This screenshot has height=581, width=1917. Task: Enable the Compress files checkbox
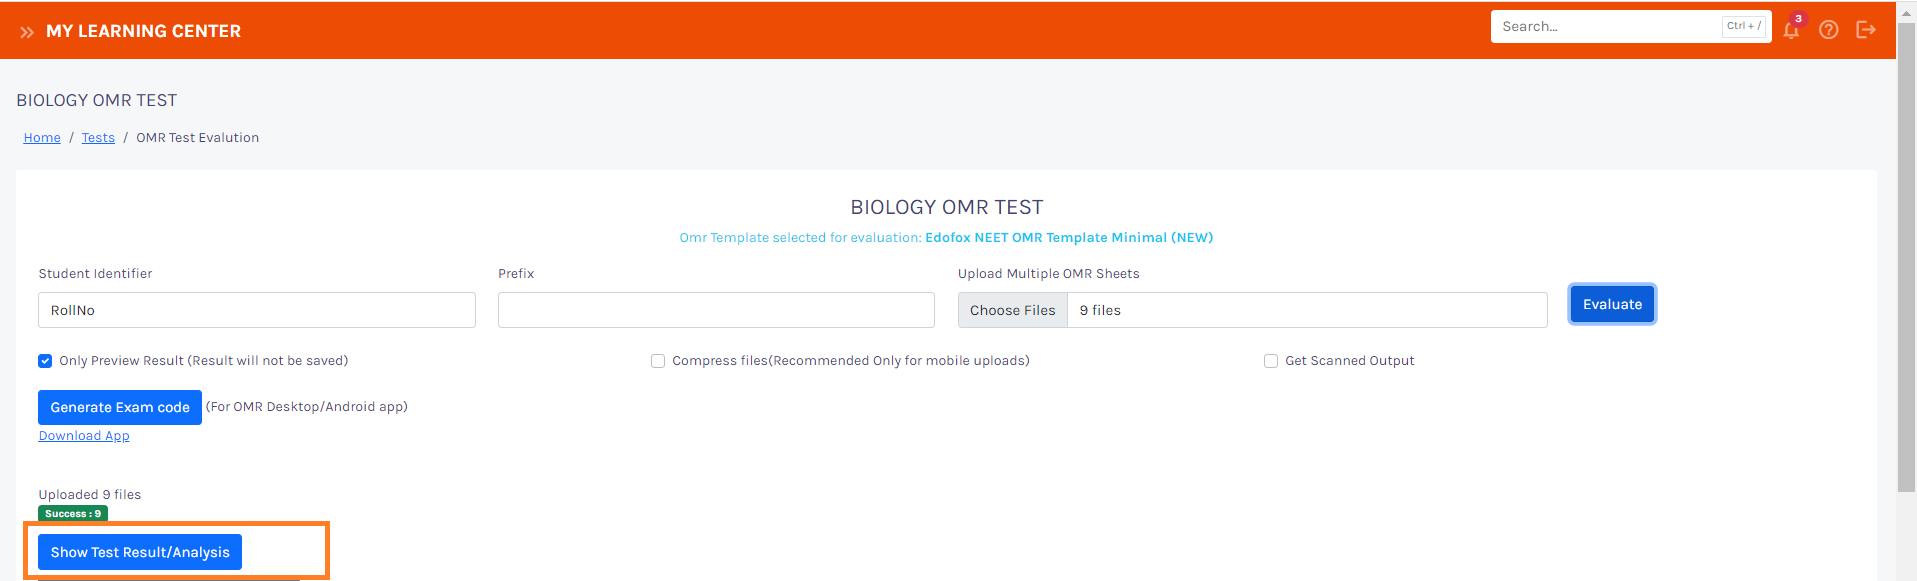pos(658,361)
